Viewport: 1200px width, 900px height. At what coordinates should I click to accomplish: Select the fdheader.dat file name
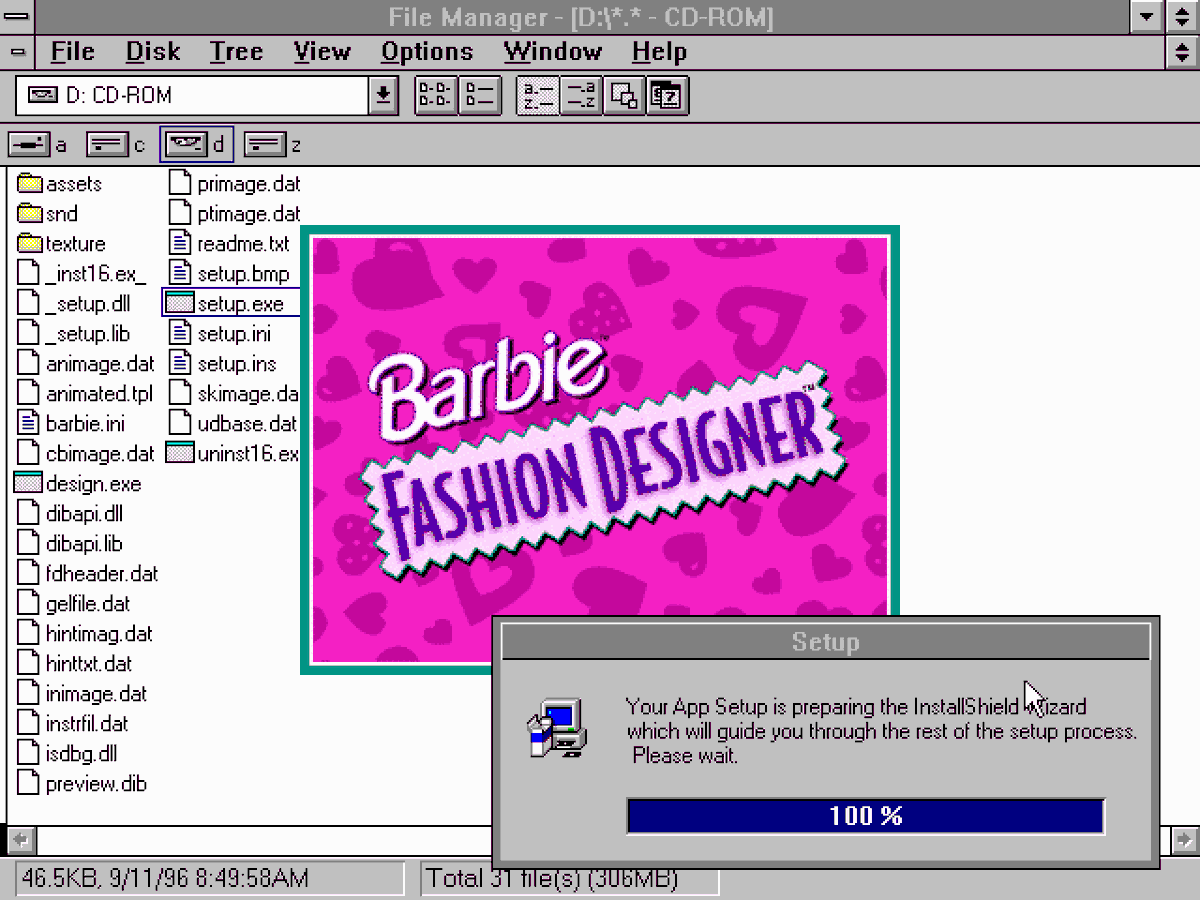102,574
